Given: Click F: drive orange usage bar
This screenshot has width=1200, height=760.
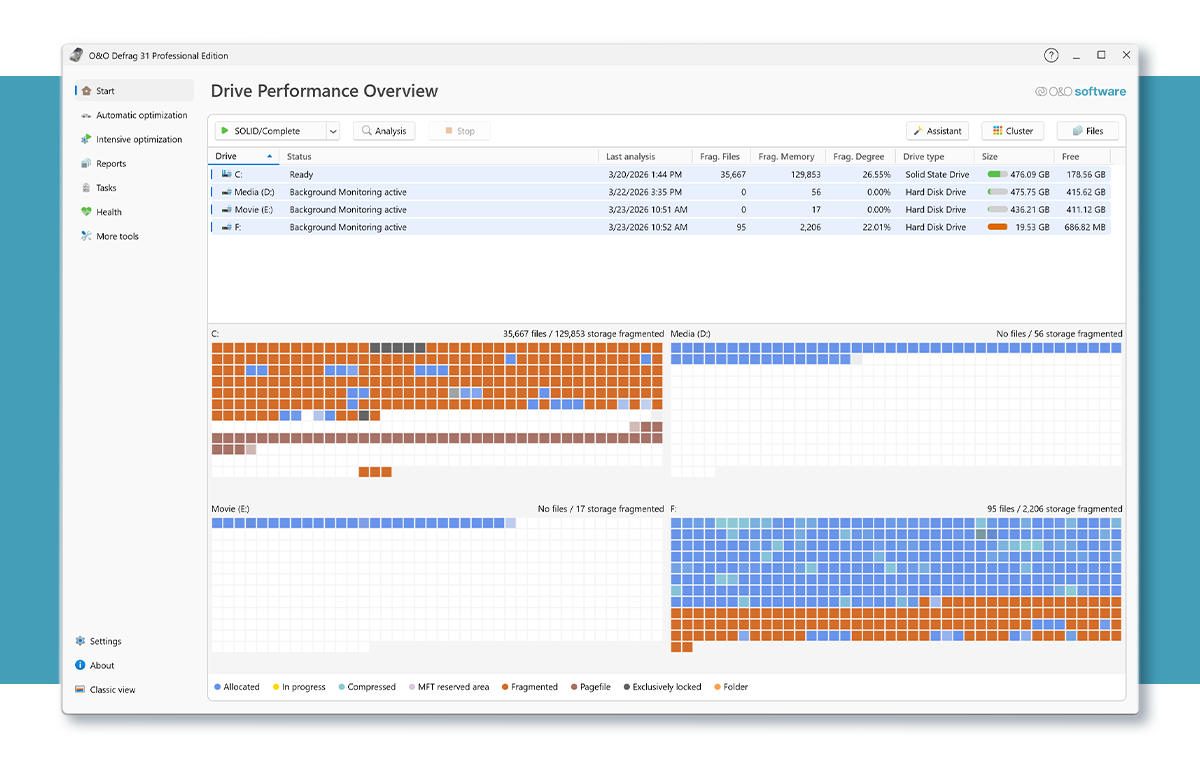Looking at the screenshot, I should pos(997,227).
